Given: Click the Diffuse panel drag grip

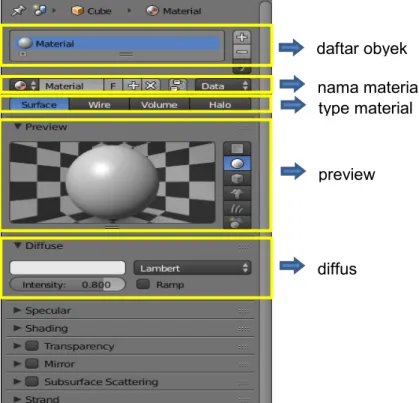Looking at the screenshot, I should pyautogui.click(x=243, y=247).
